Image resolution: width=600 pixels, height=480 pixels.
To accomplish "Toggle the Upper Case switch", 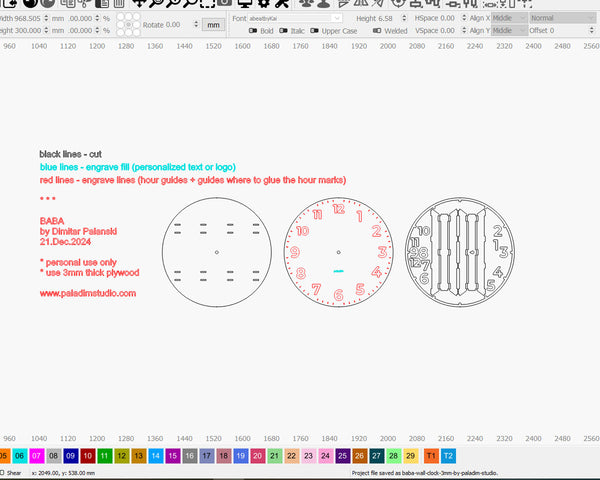I will 314,30.
